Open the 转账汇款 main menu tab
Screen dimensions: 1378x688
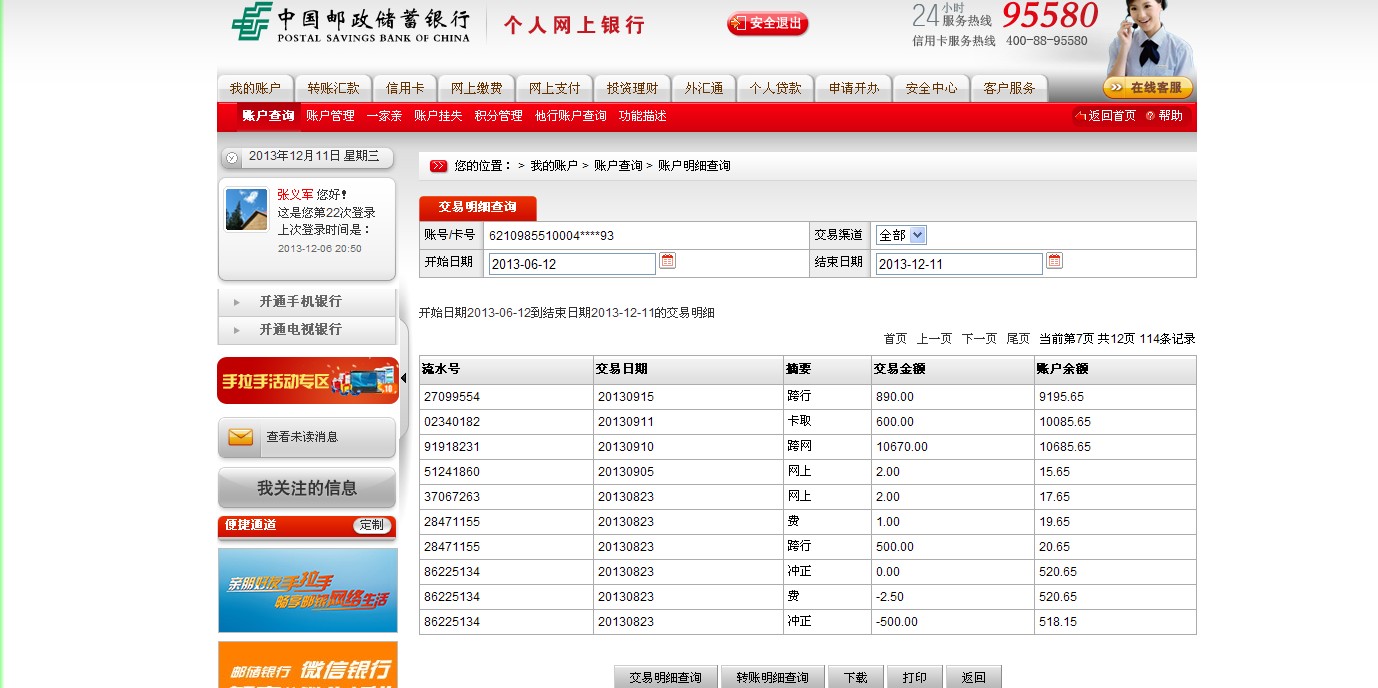333,88
